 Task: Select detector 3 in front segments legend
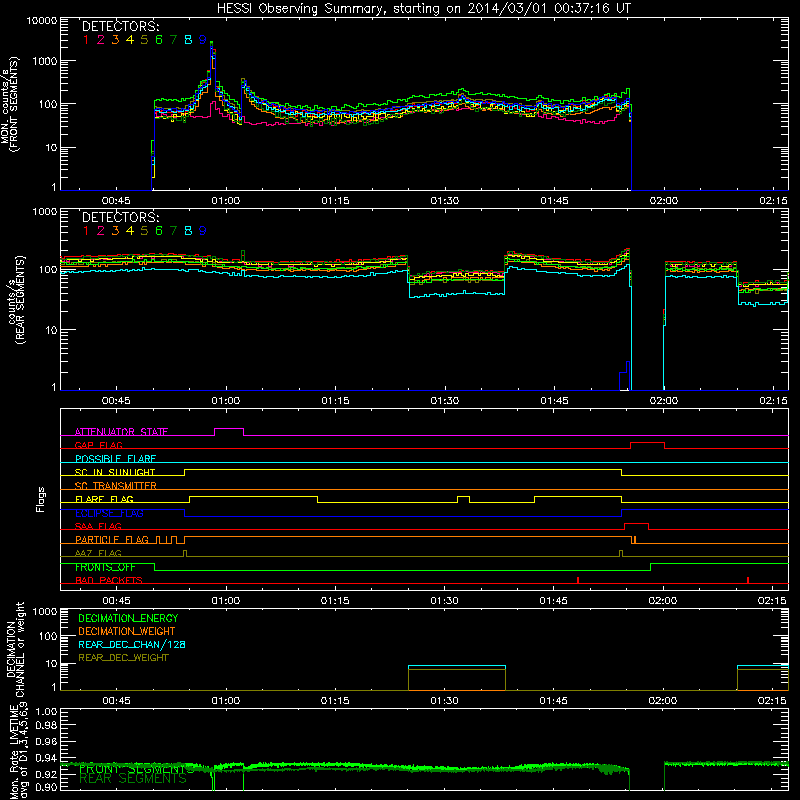pyautogui.click(x=115, y=40)
